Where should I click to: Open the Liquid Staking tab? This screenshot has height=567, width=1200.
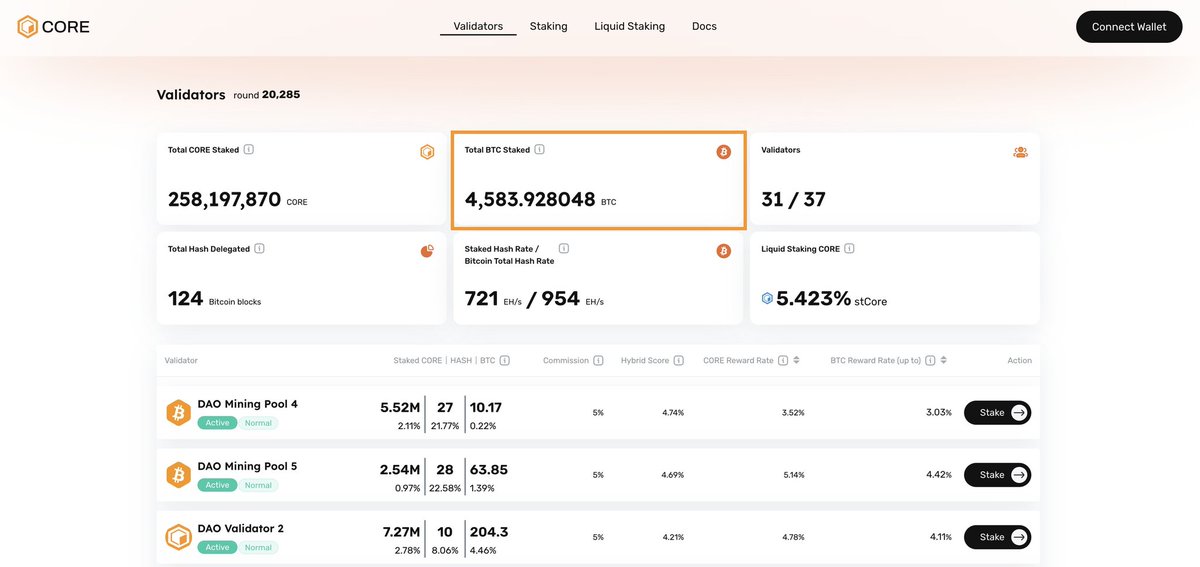[x=629, y=26]
